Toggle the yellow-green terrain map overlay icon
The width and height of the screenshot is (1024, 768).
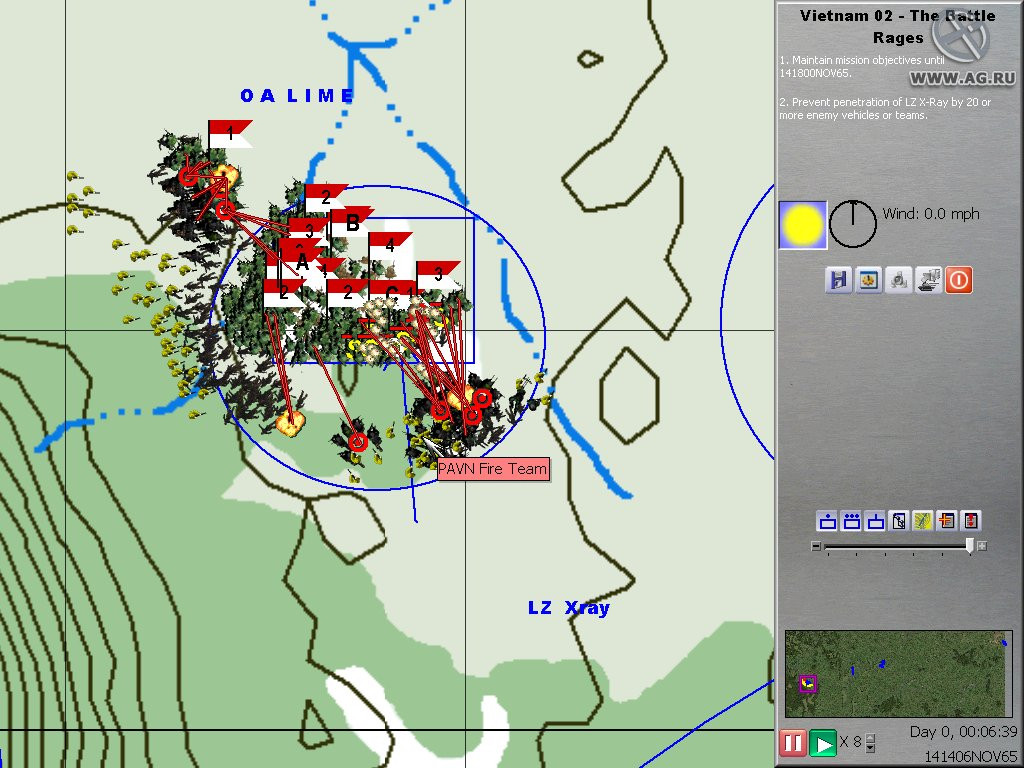click(923, 521)
